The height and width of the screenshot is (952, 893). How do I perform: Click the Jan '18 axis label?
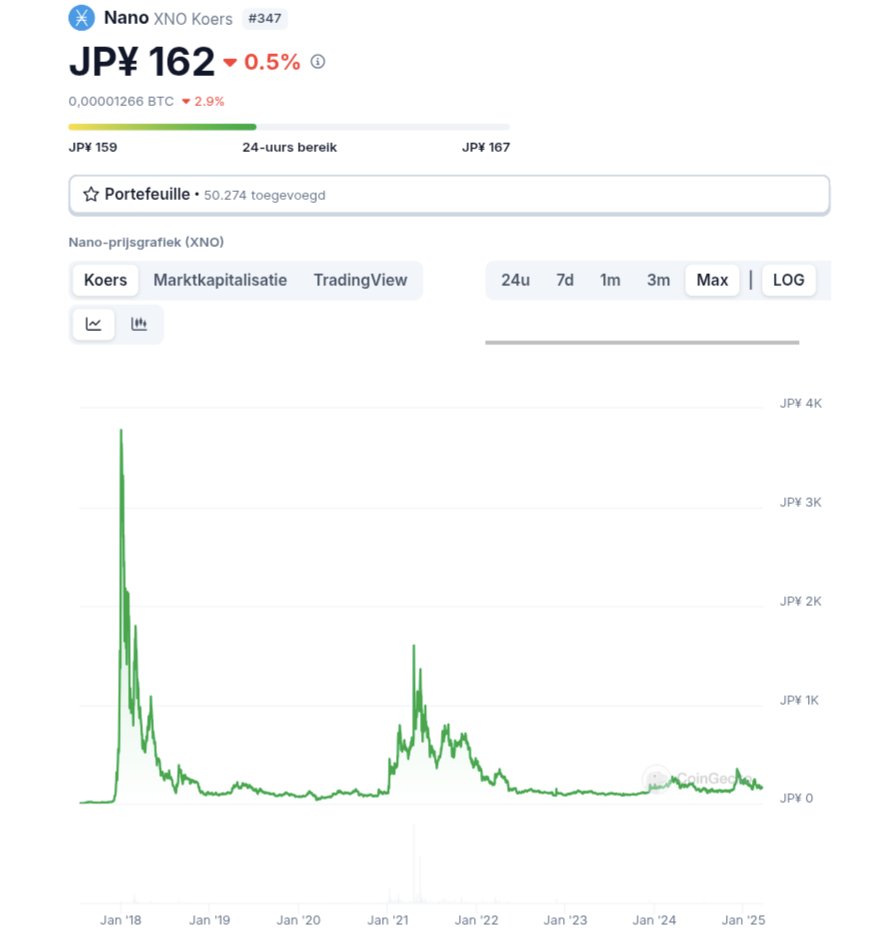121,920
